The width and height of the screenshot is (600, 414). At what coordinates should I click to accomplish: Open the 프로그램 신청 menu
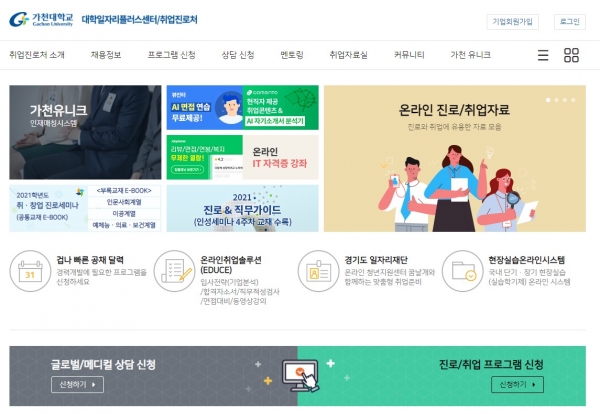171,55
